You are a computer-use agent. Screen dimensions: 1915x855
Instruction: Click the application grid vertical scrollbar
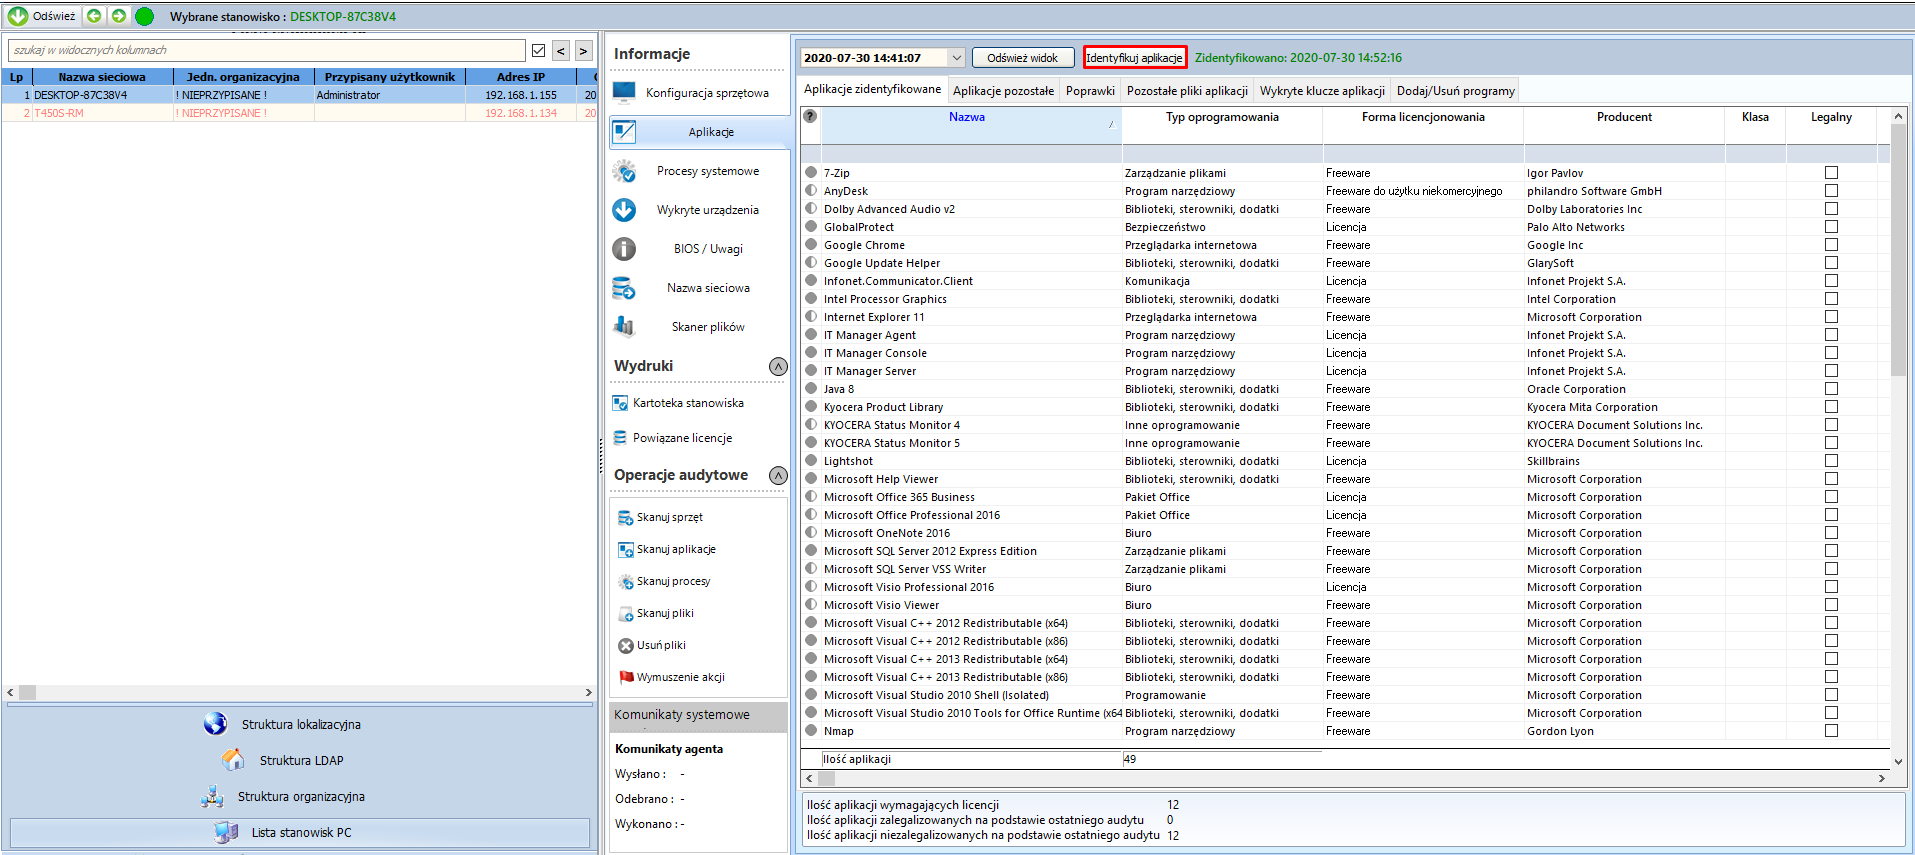click(x=1898, y=440)
